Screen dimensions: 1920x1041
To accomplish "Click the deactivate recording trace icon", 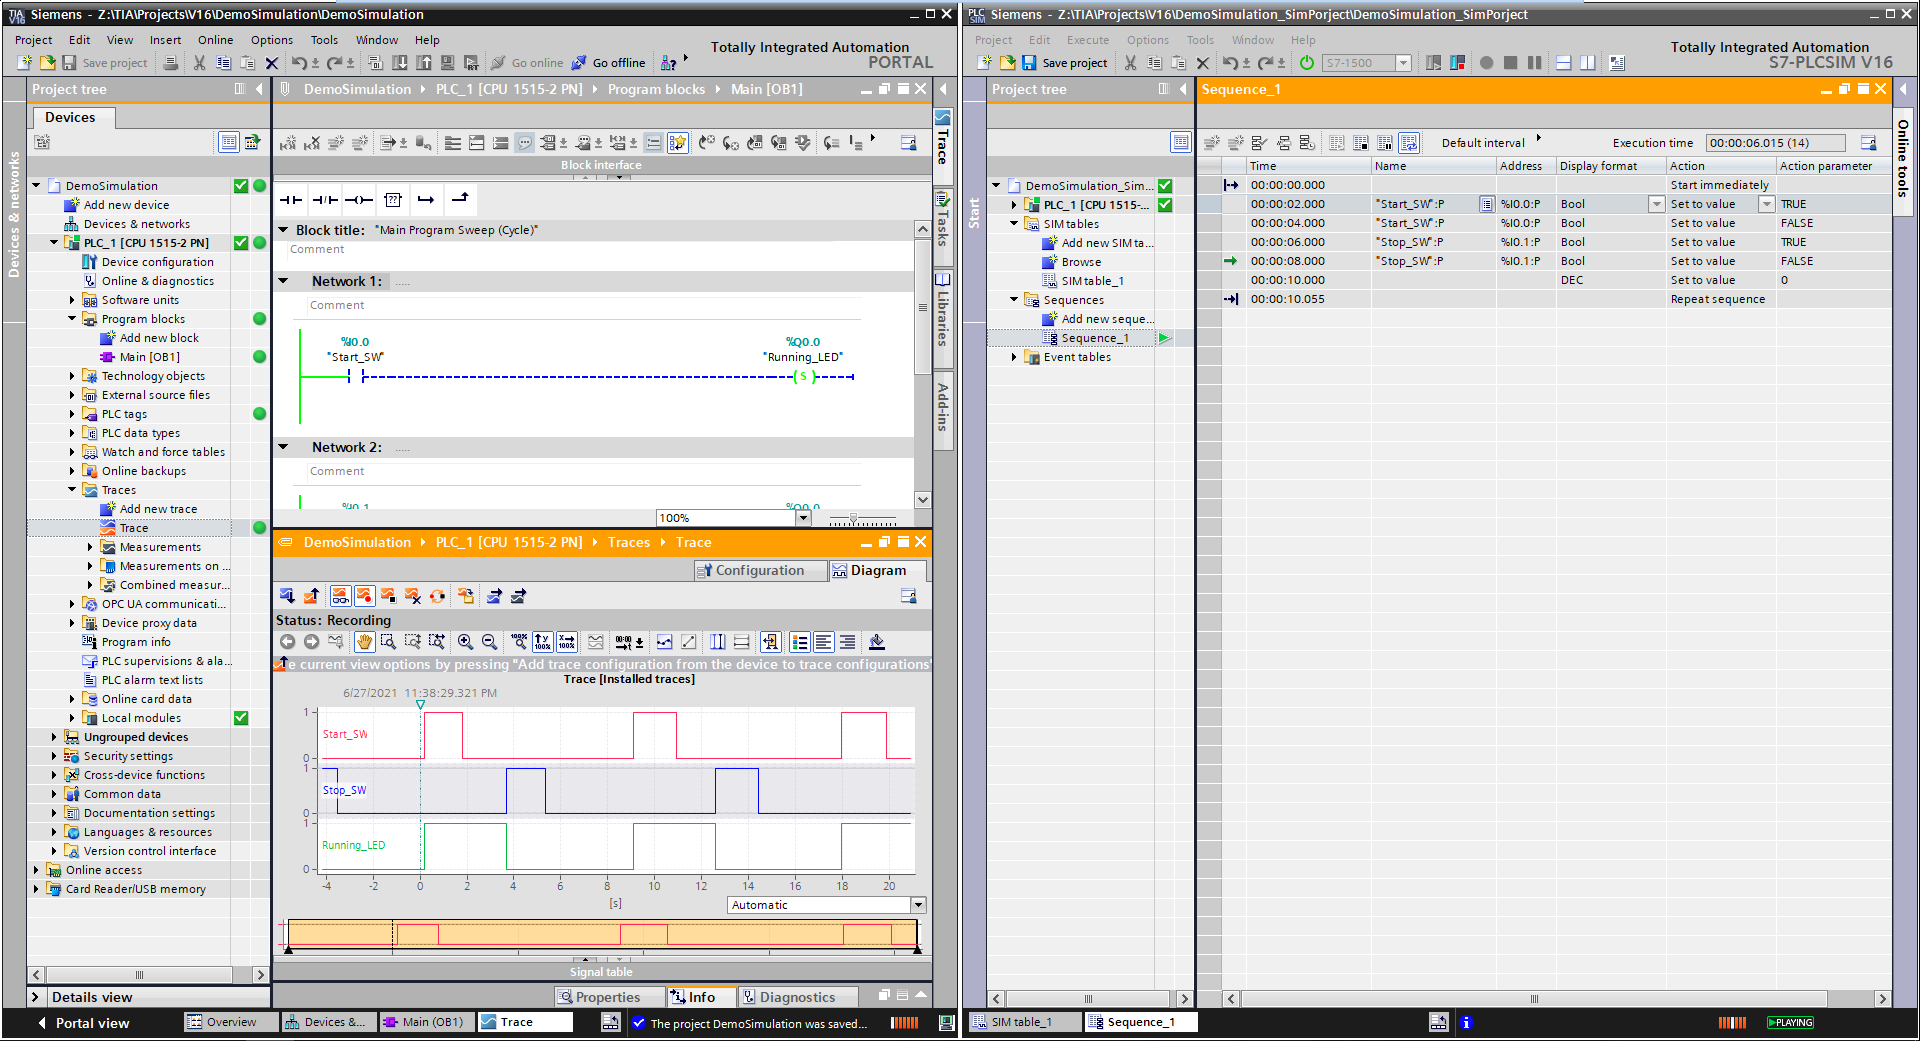I will pos(388,596).
